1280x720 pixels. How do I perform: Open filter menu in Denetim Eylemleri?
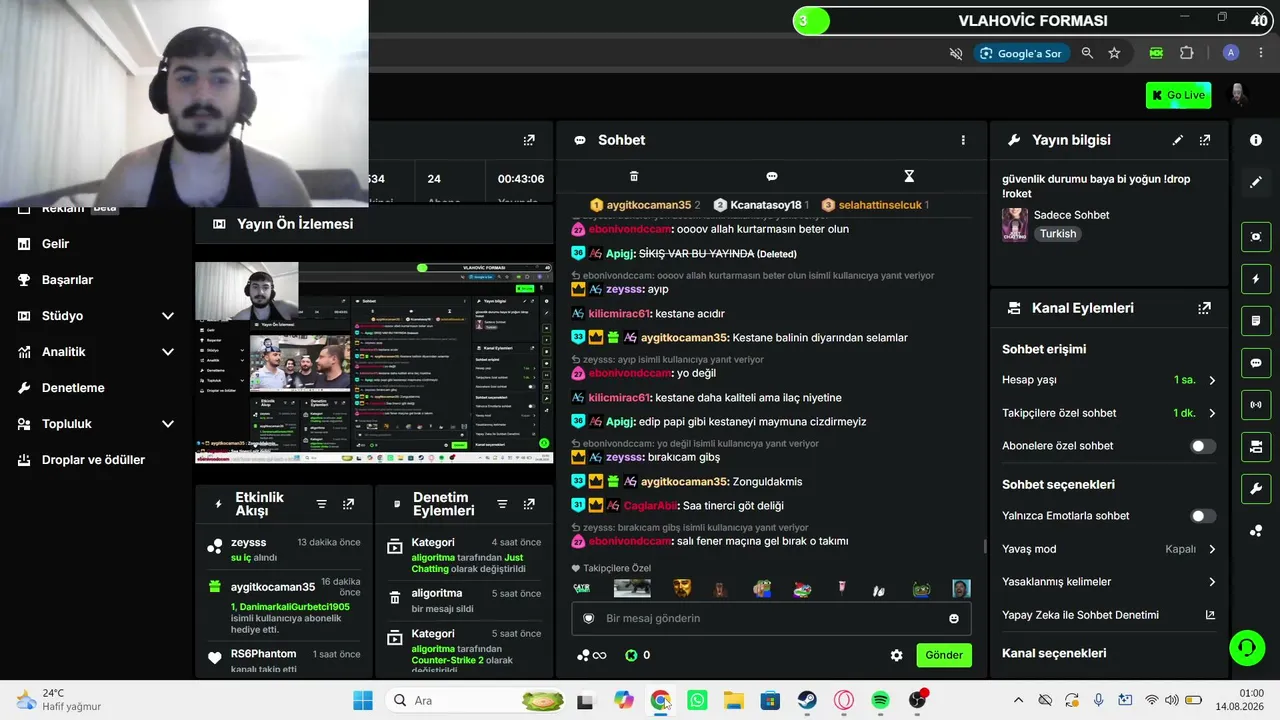(x=502, y=505)
